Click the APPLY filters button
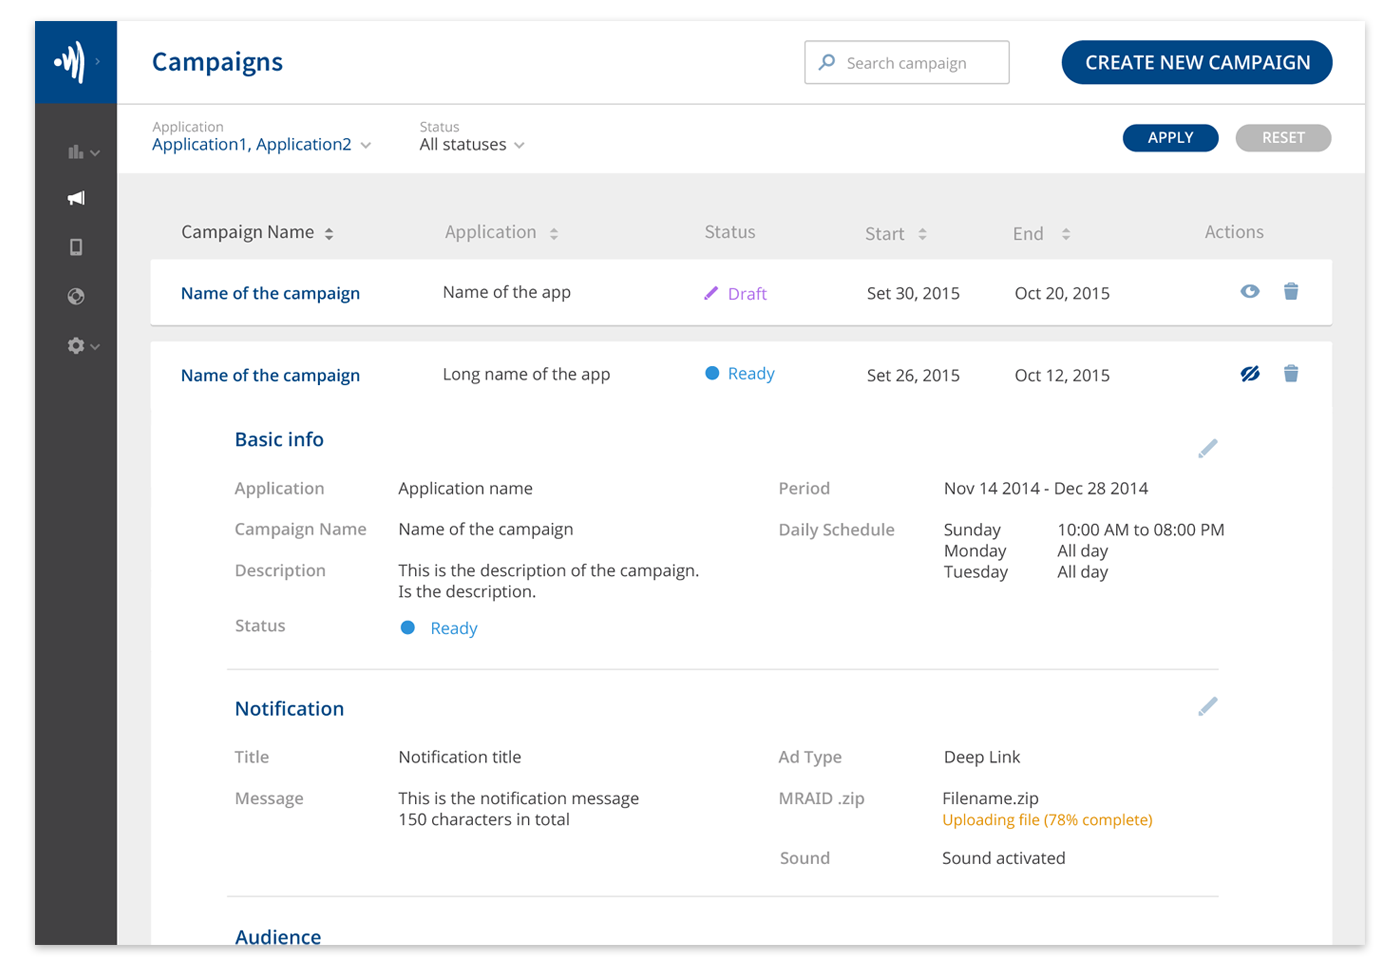This screenshot has width=1400, height=969. click(1170, 138)
